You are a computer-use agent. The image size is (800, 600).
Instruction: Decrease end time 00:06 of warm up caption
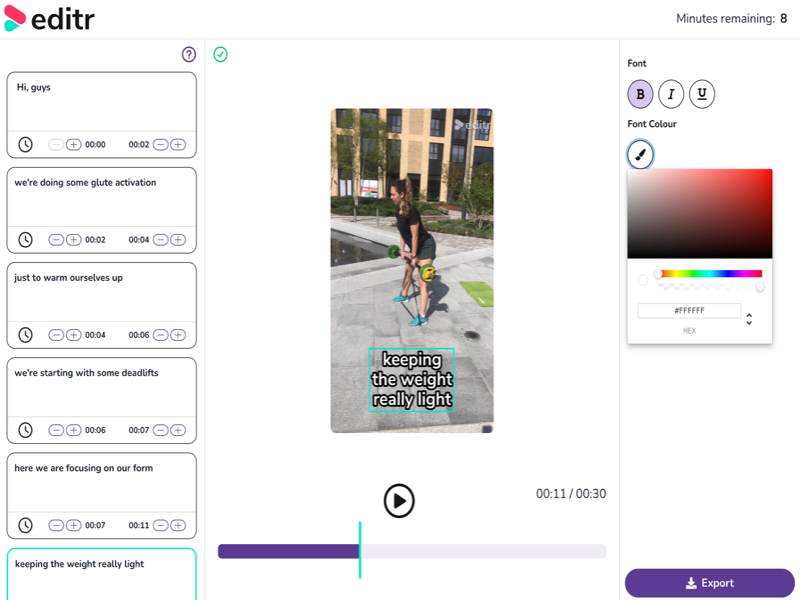point(161,335)
